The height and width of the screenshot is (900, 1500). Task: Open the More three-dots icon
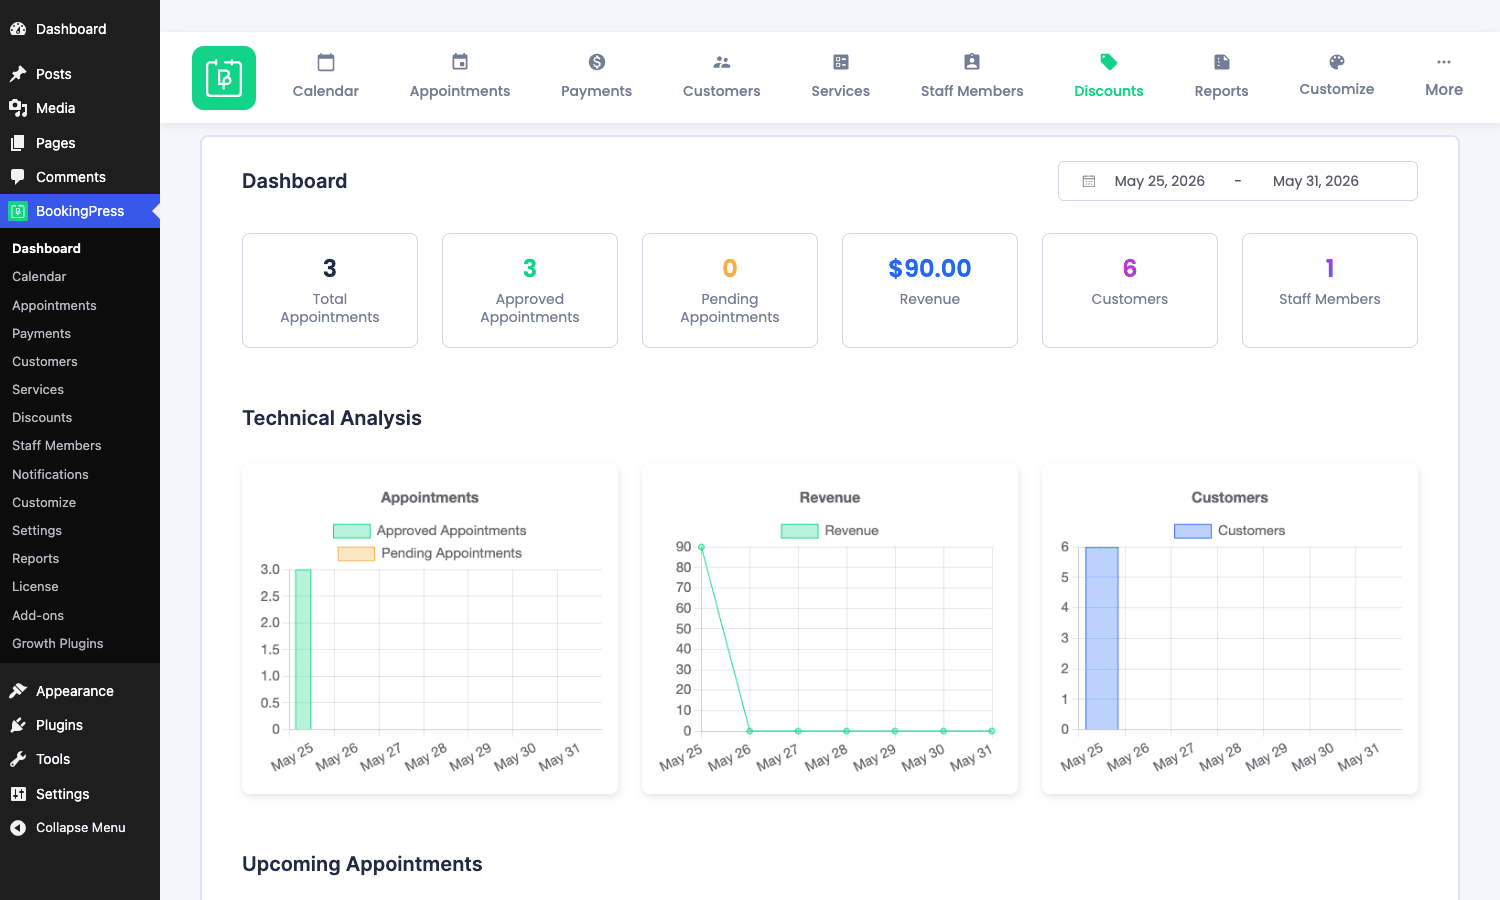1444,62
